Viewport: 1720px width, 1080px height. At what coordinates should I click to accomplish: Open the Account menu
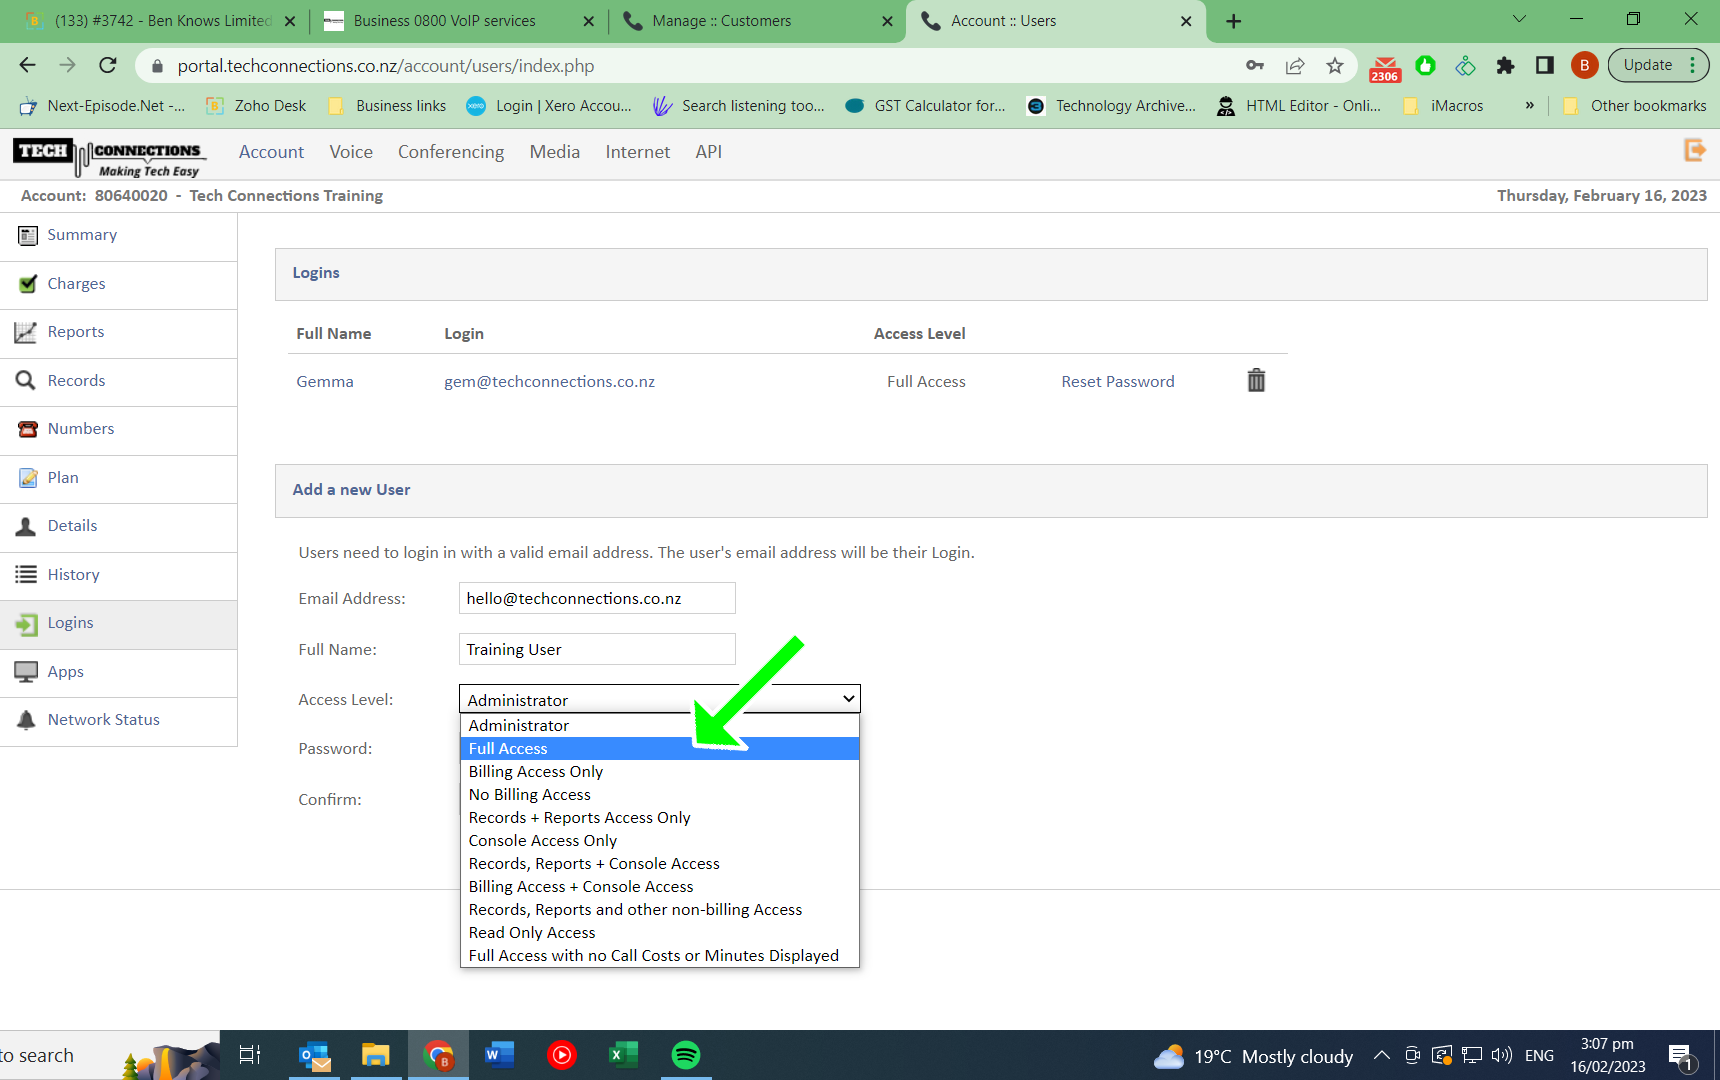coord(271,152)
